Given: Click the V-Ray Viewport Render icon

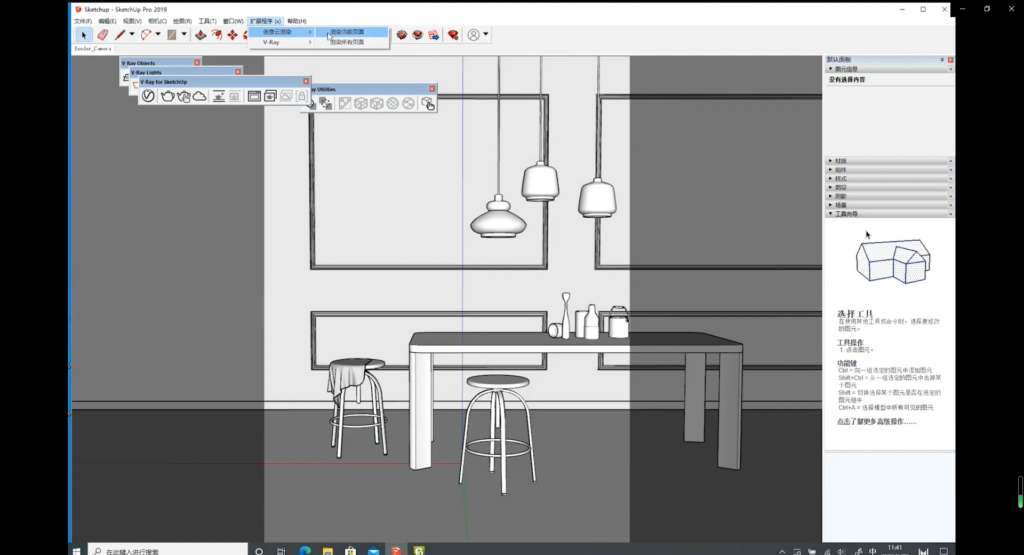Looking at the screenshot, I should click(x=219, y=97).
